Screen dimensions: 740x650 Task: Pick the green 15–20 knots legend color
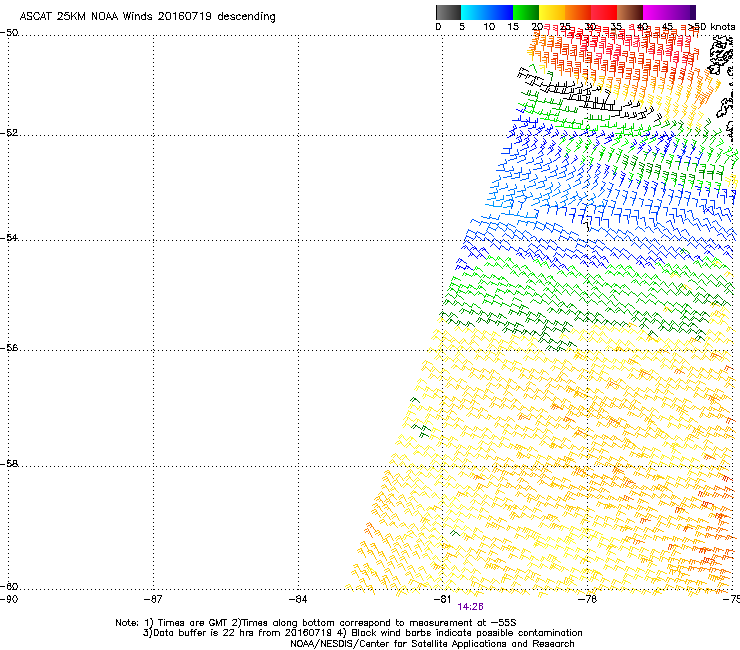tap(527, 12)
